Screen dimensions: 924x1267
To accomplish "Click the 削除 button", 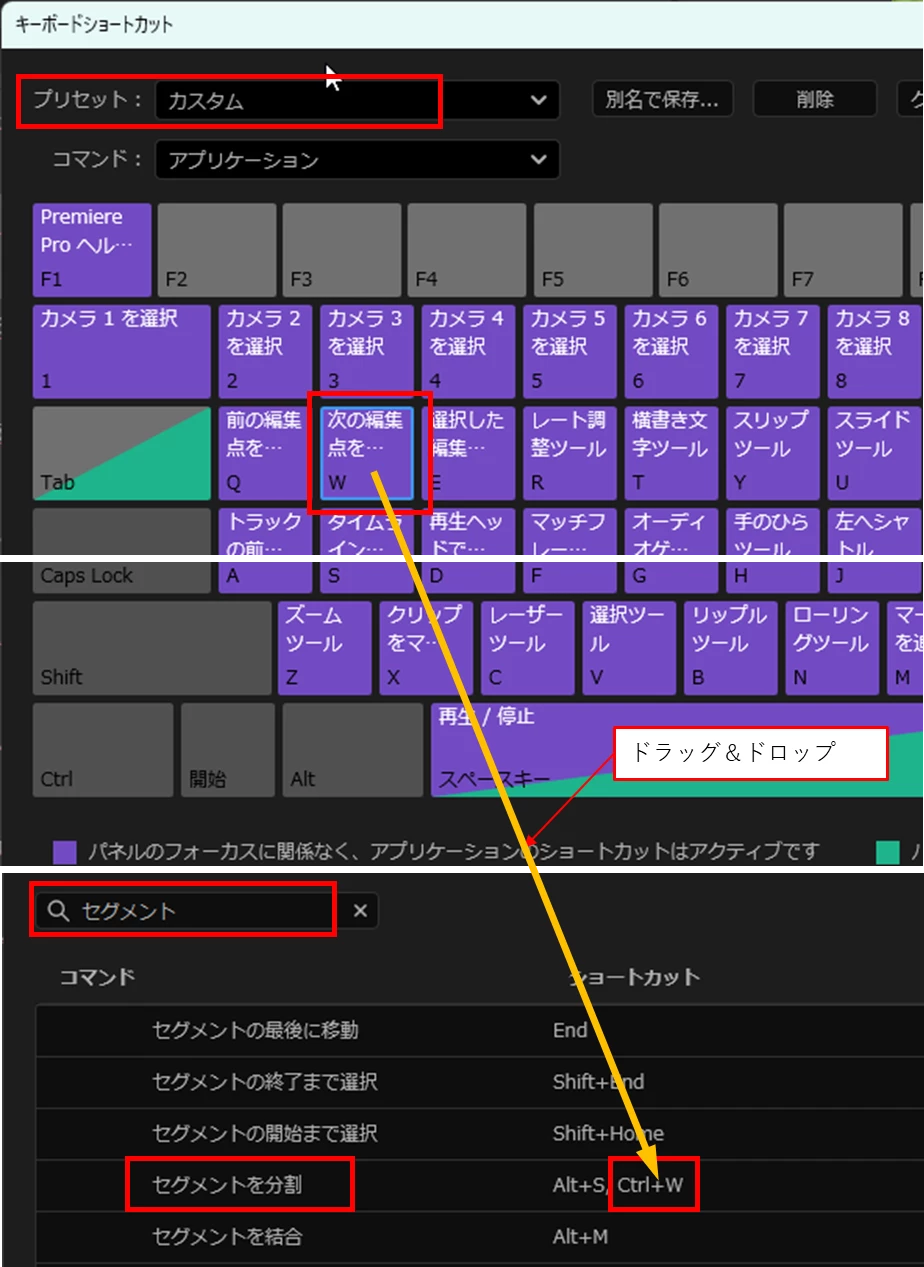I will 815,99.
